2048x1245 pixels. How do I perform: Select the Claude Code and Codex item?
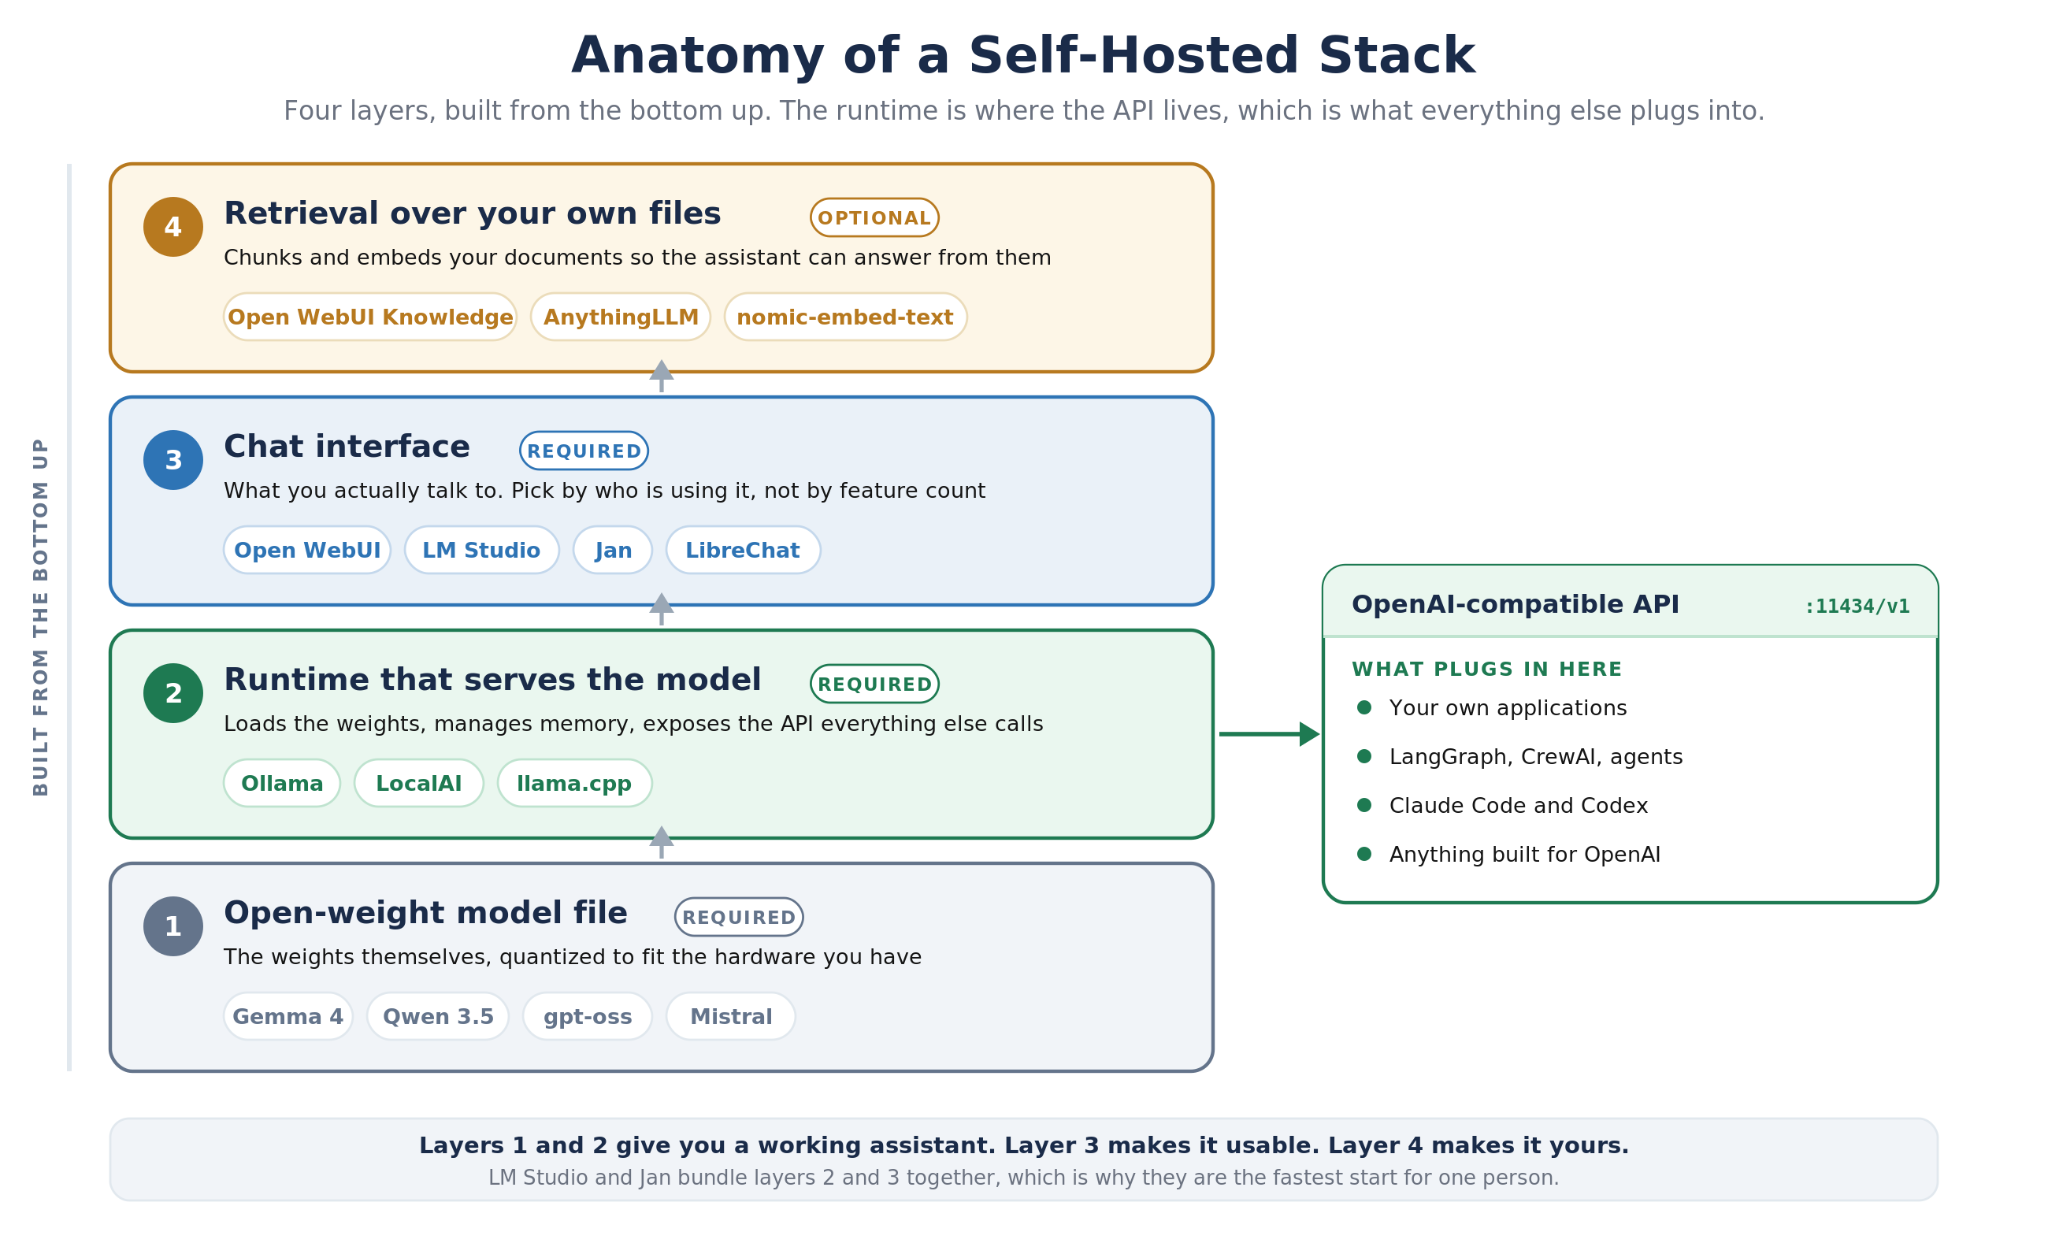[x=1518, y=806]
